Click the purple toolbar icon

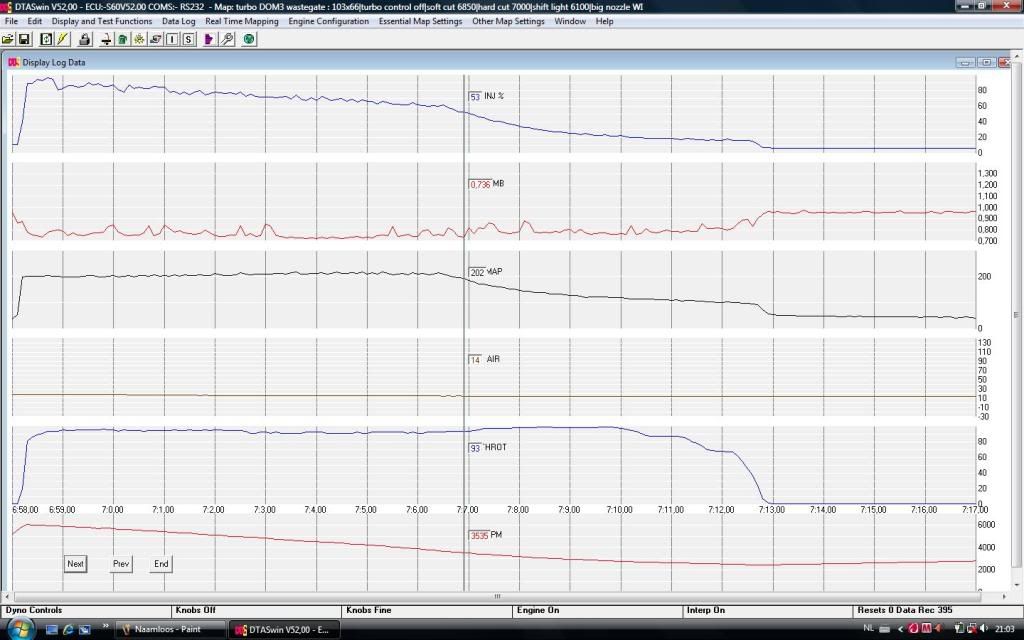coord(209,39)
